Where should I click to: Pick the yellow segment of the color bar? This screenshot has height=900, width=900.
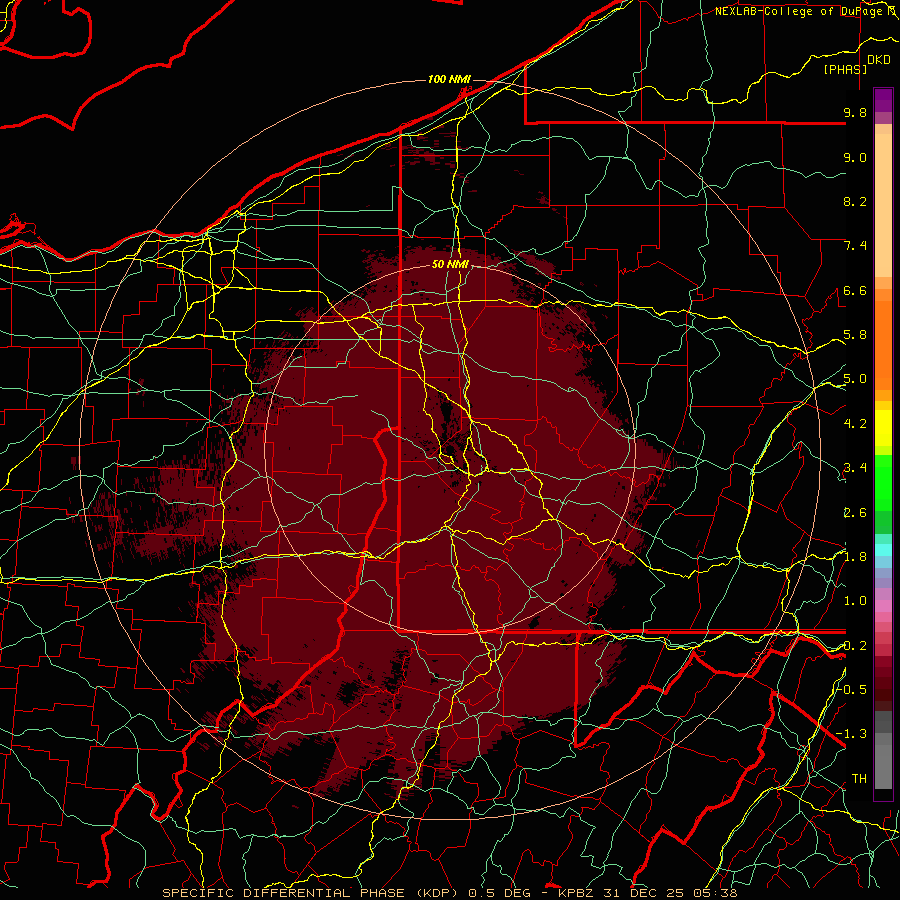(883, 428)
